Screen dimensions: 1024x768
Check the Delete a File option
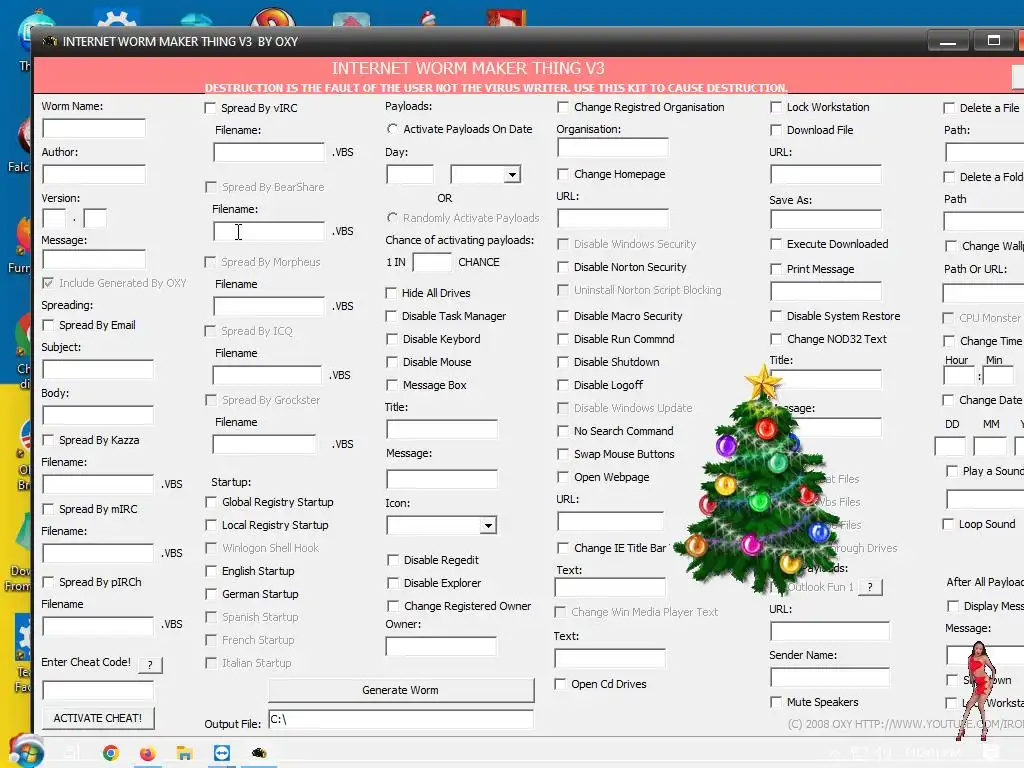tap(949, 108)
